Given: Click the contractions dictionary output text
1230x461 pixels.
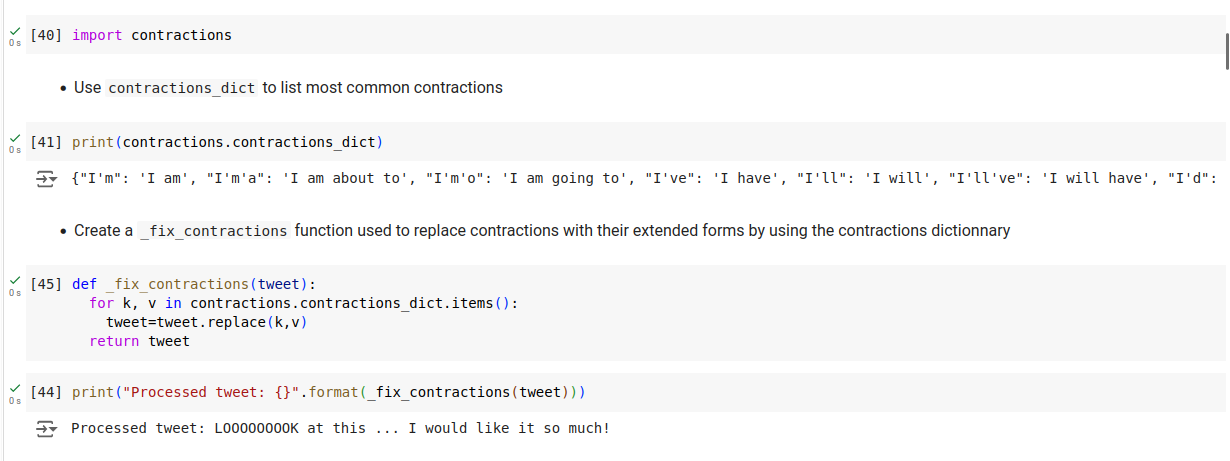Looking at the screenshot, I should [640, 179].
